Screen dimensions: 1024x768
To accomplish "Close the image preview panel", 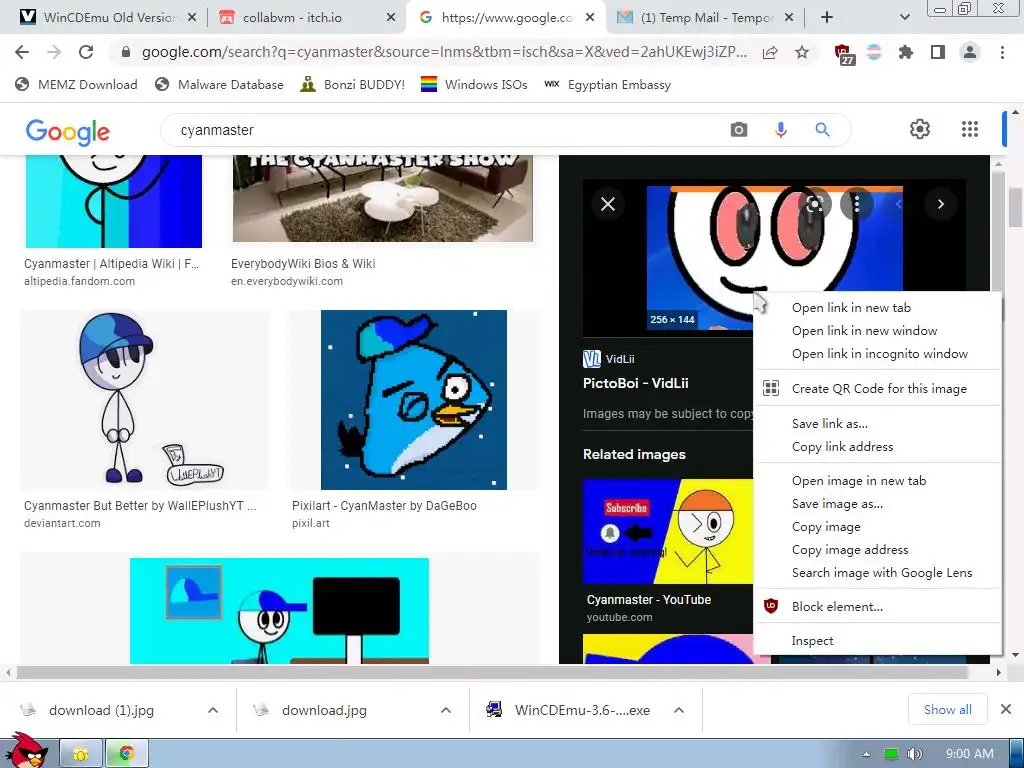I will pyautogui.click(x=608, y=204).
